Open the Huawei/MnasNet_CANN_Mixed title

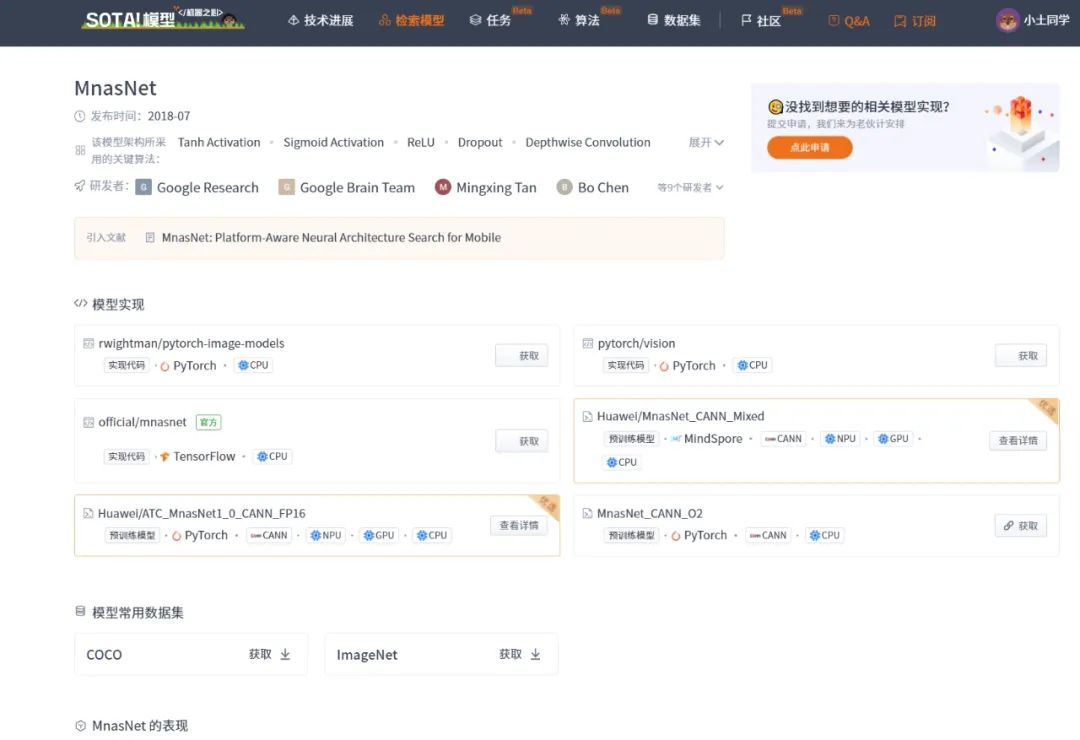point(681,416)
